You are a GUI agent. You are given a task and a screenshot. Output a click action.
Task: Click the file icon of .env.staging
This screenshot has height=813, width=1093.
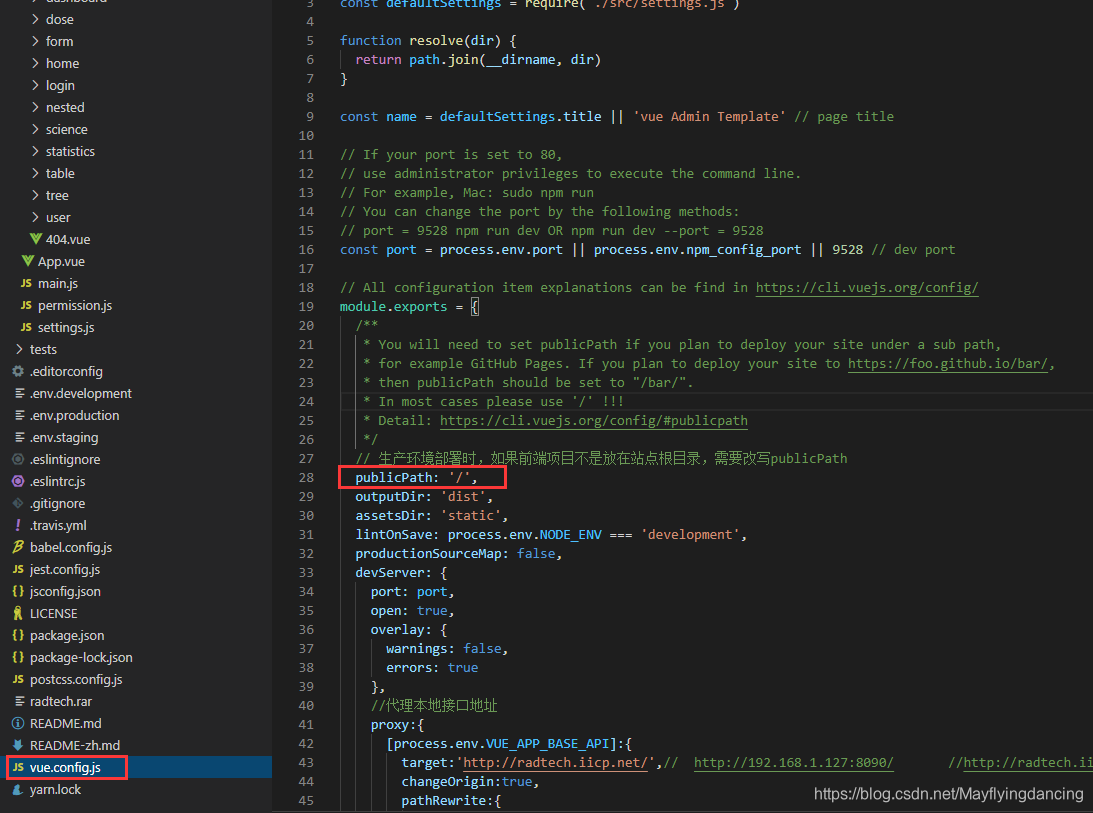[19, 437]
